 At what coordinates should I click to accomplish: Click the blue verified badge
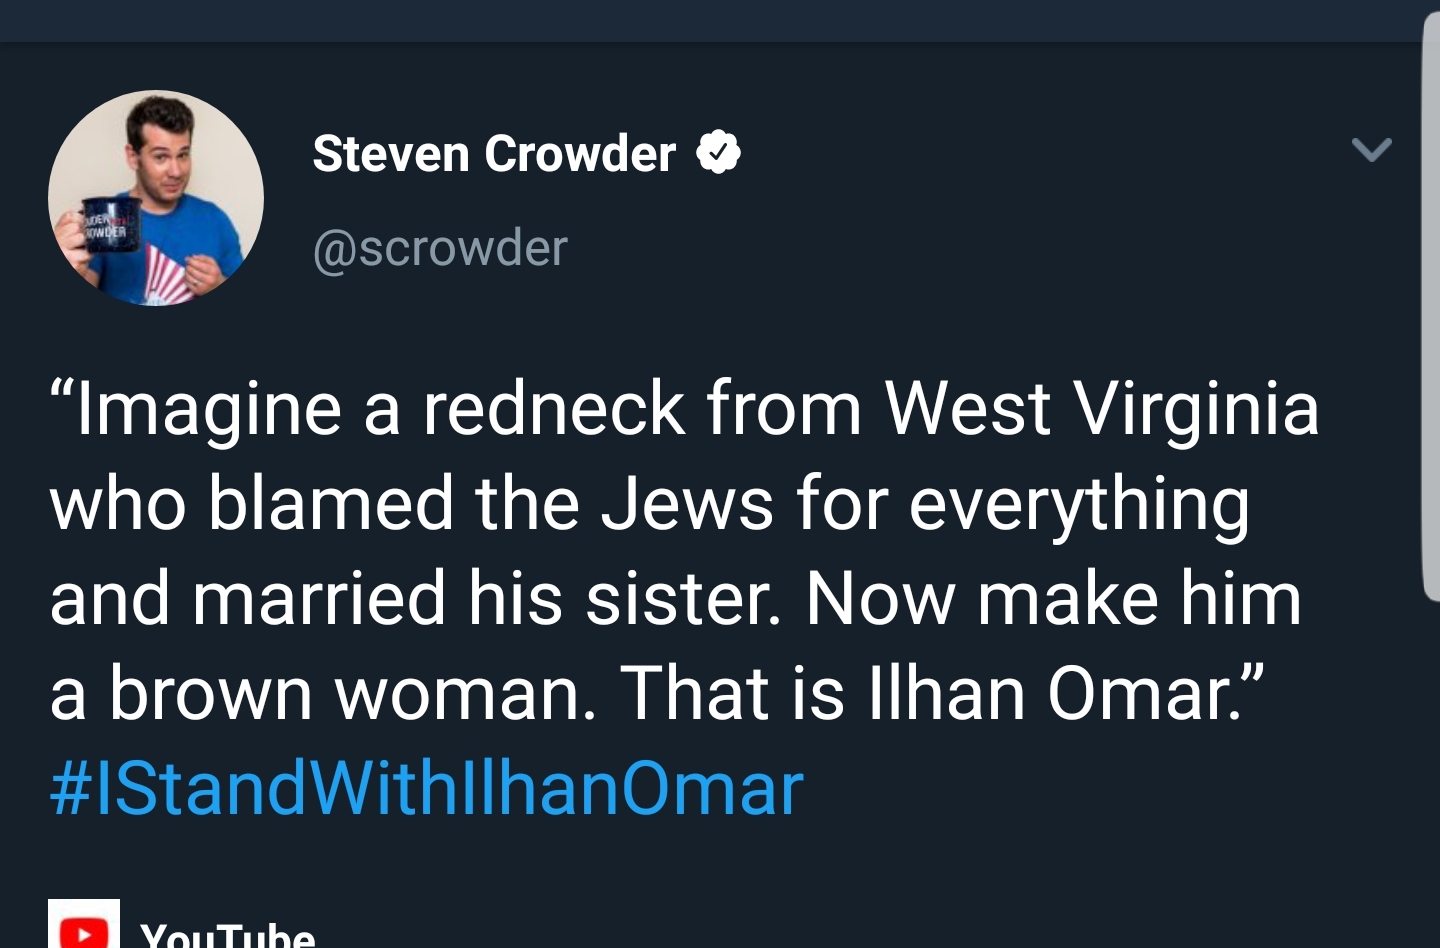click(718, 153)
